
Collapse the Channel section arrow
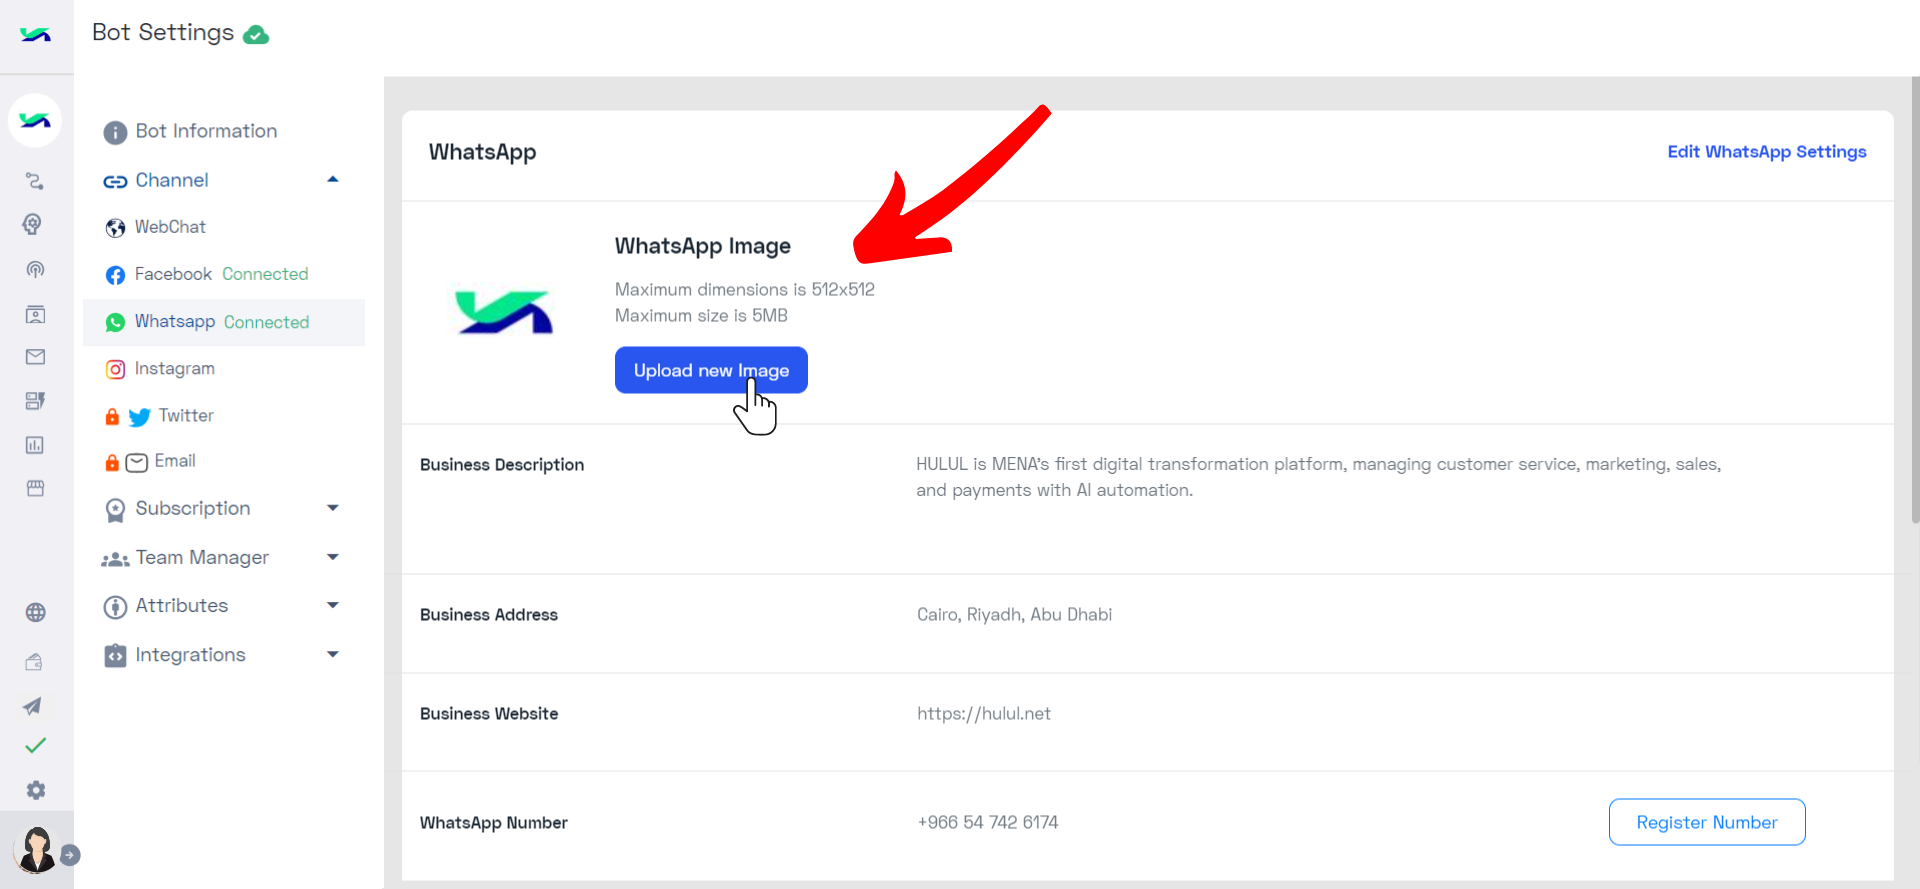pos(333,179)
